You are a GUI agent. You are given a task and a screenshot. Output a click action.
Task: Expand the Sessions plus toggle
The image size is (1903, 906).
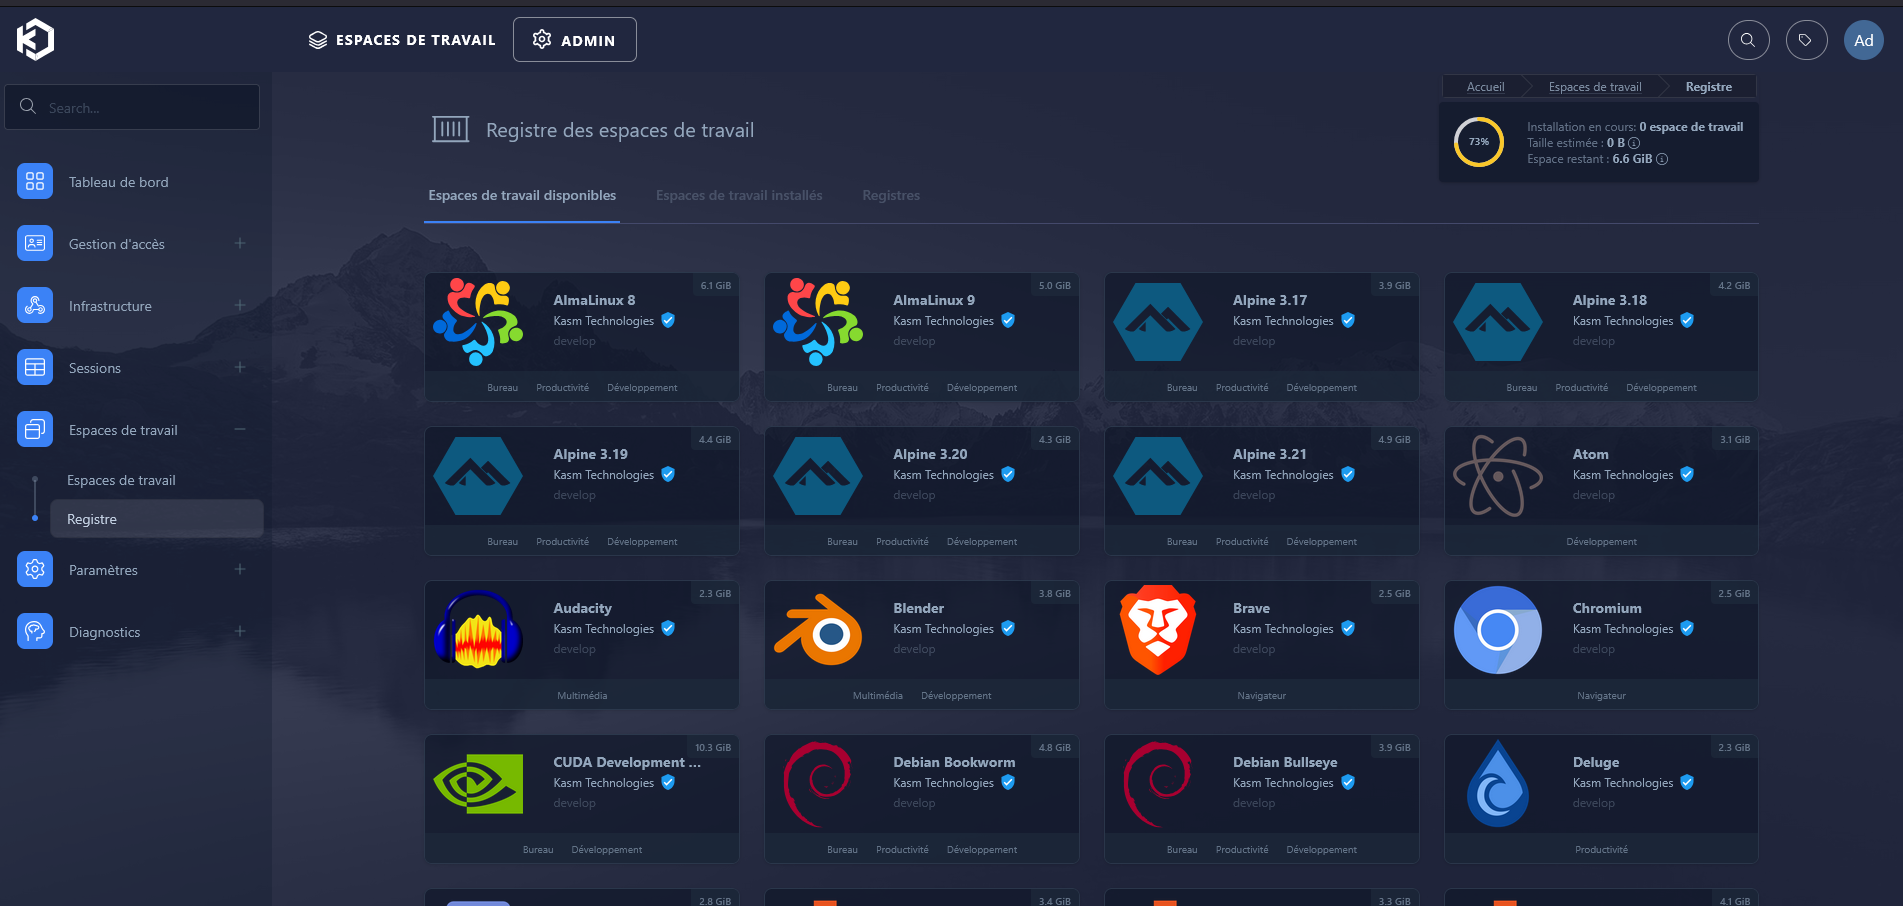point(240,367)
